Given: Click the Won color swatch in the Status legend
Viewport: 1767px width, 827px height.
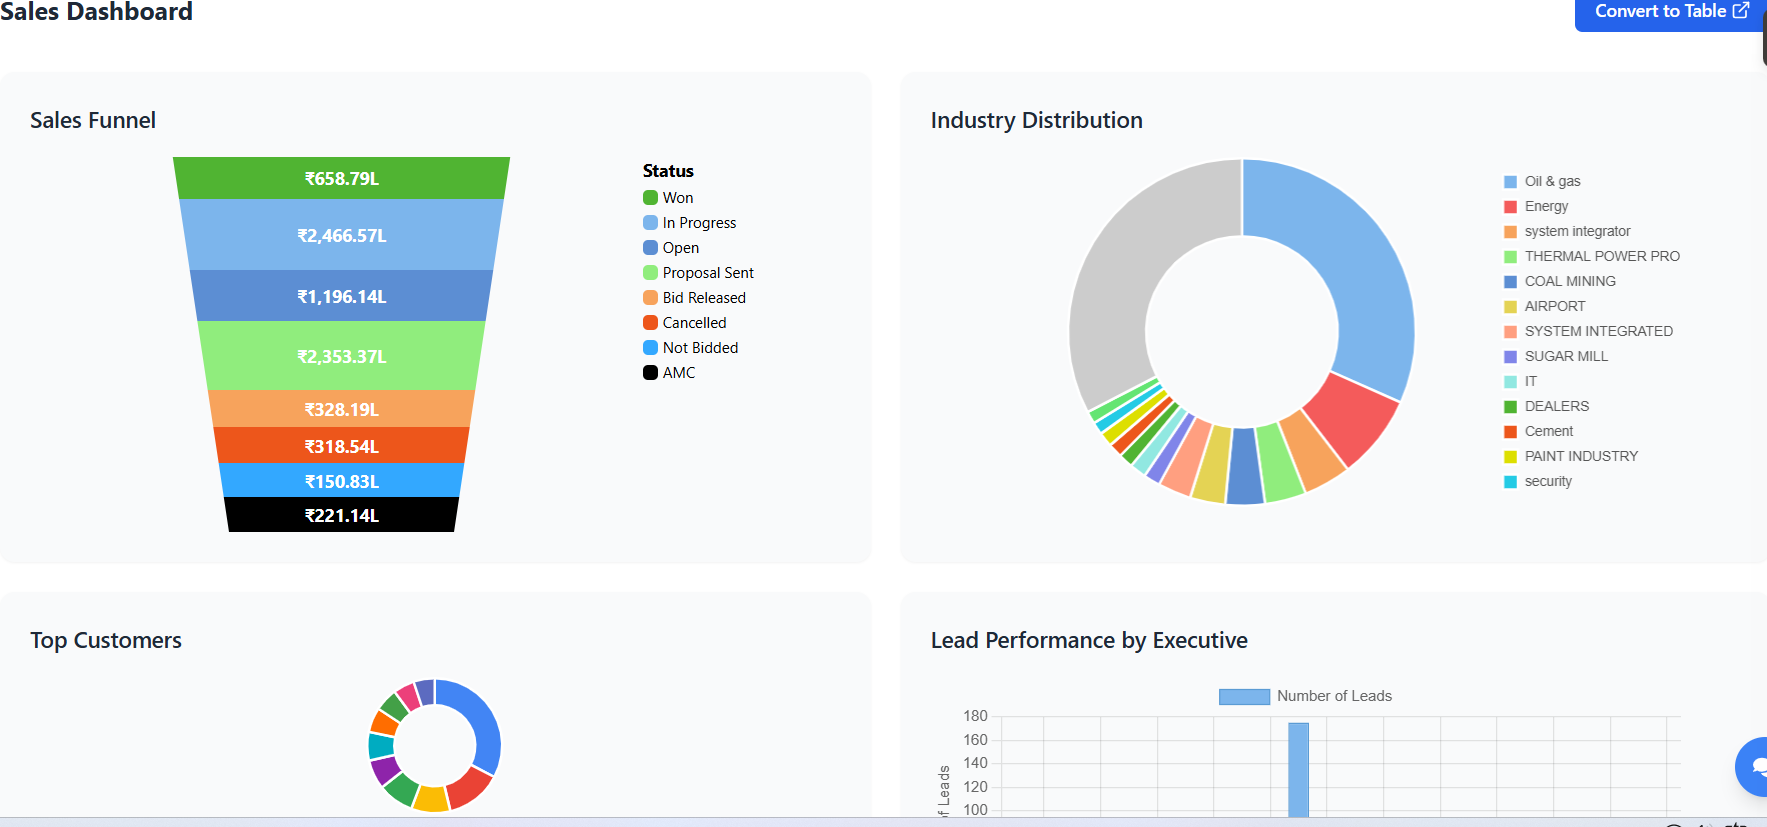Looking at the screenshot, I should [650, 198].
